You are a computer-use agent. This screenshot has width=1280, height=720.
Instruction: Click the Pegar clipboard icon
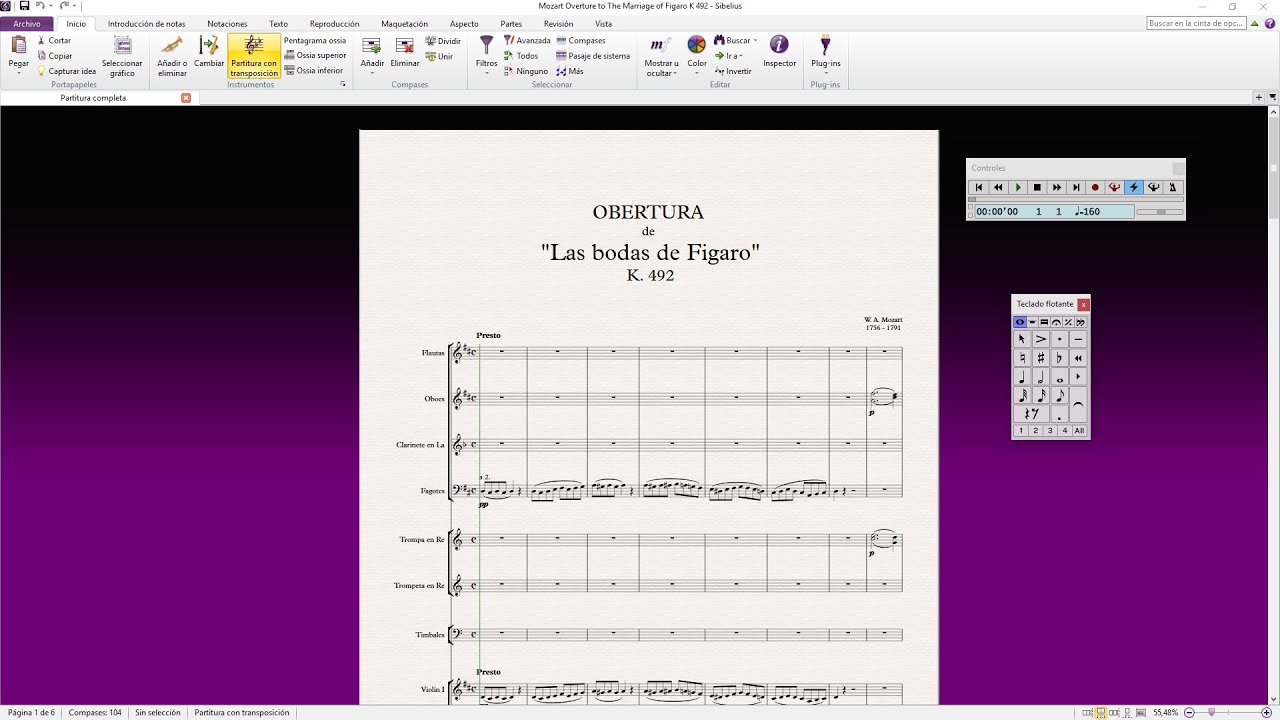pyautogui.click(x=19, y=45)
